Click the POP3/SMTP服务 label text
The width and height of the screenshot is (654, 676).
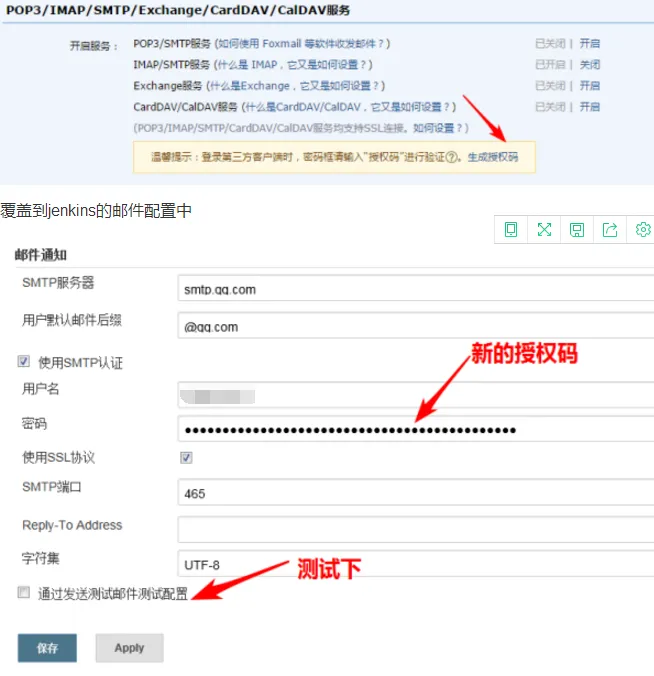point(172,44)
